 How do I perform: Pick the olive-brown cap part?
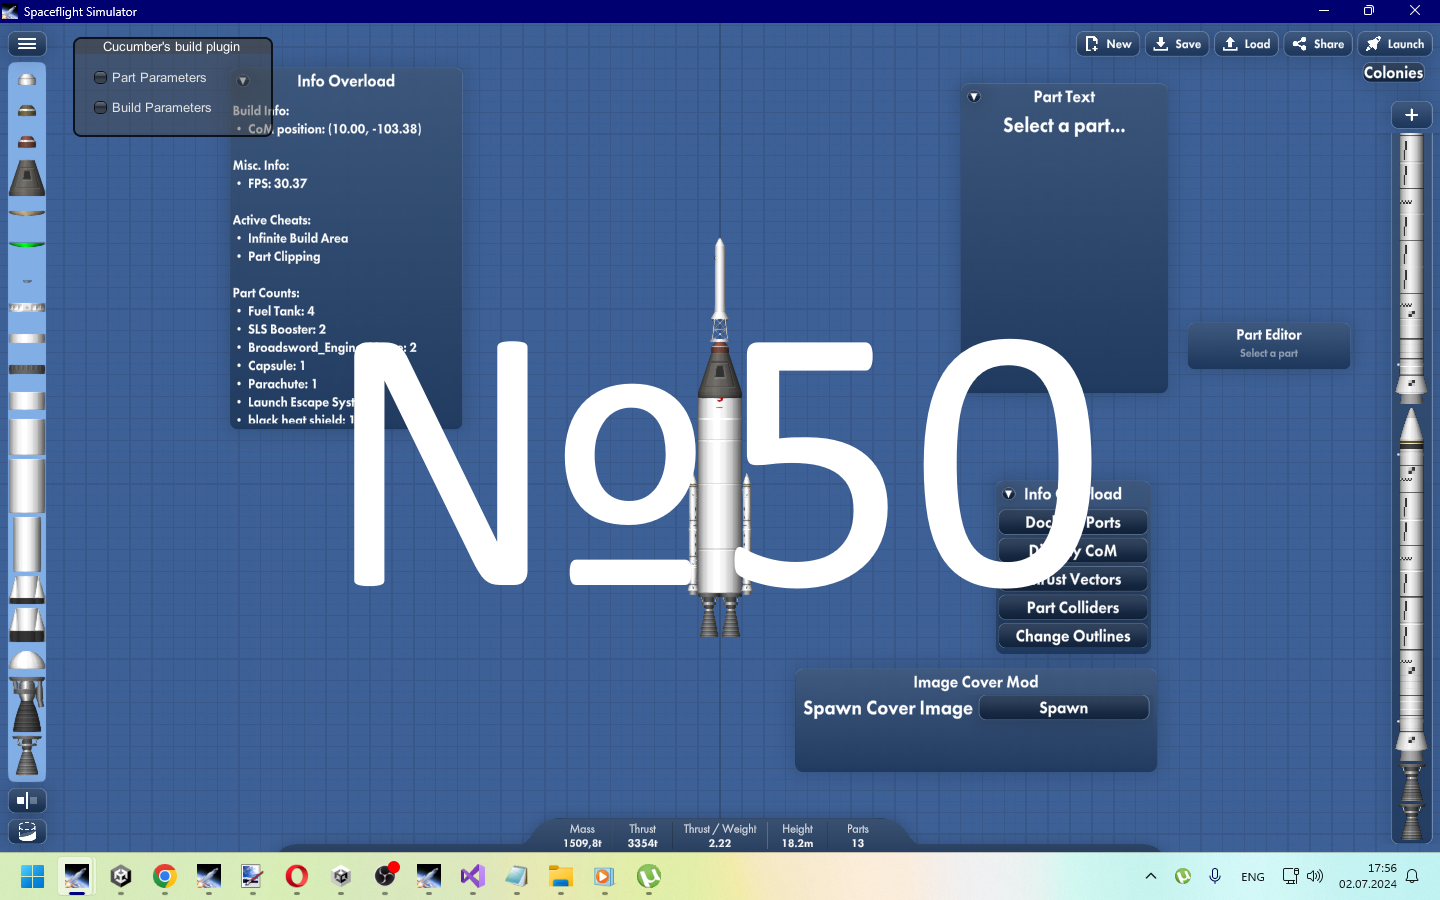[x=27, y=110]
